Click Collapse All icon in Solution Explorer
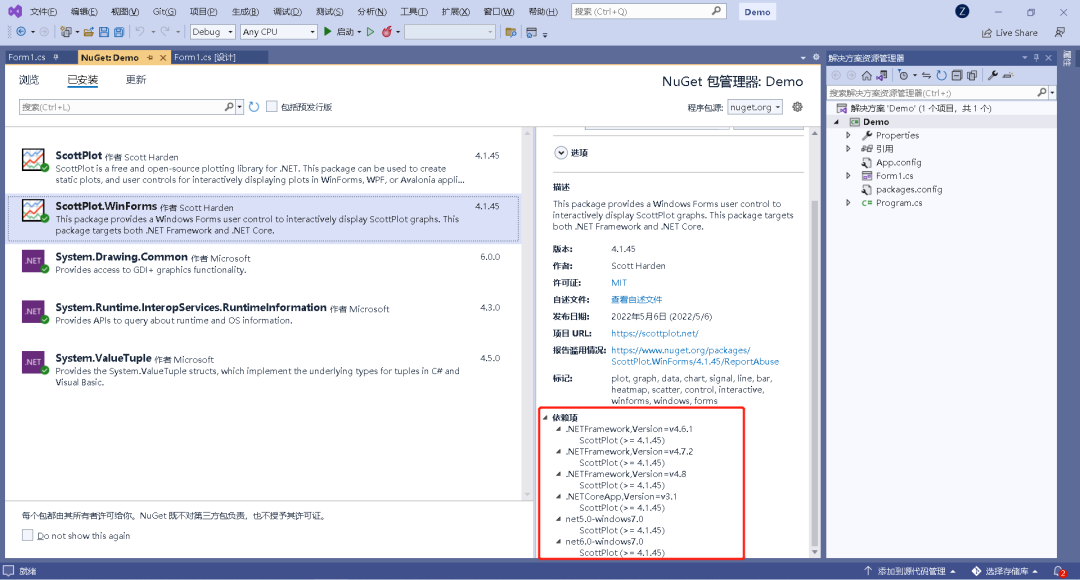Viewport: 1080px width, 580px height. [x=957, y=75]
